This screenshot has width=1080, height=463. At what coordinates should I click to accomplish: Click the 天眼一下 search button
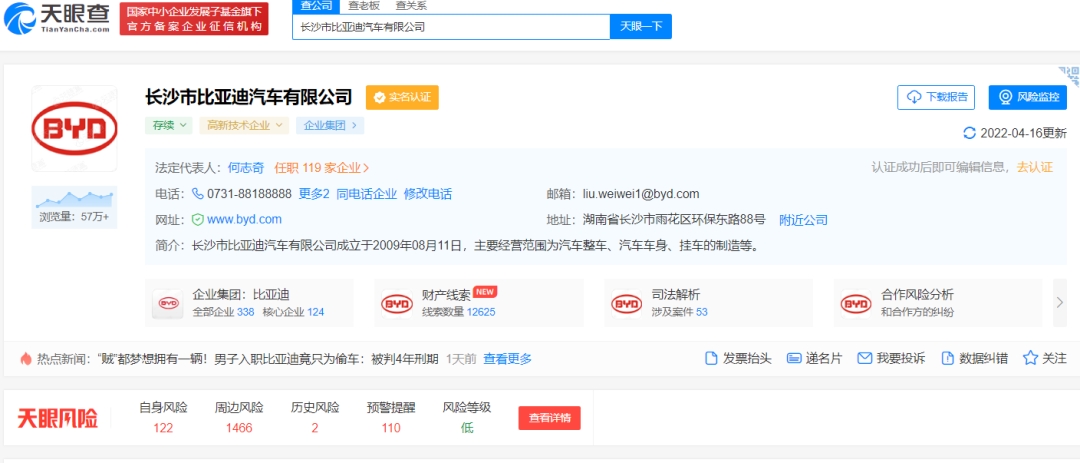[641, 27]
